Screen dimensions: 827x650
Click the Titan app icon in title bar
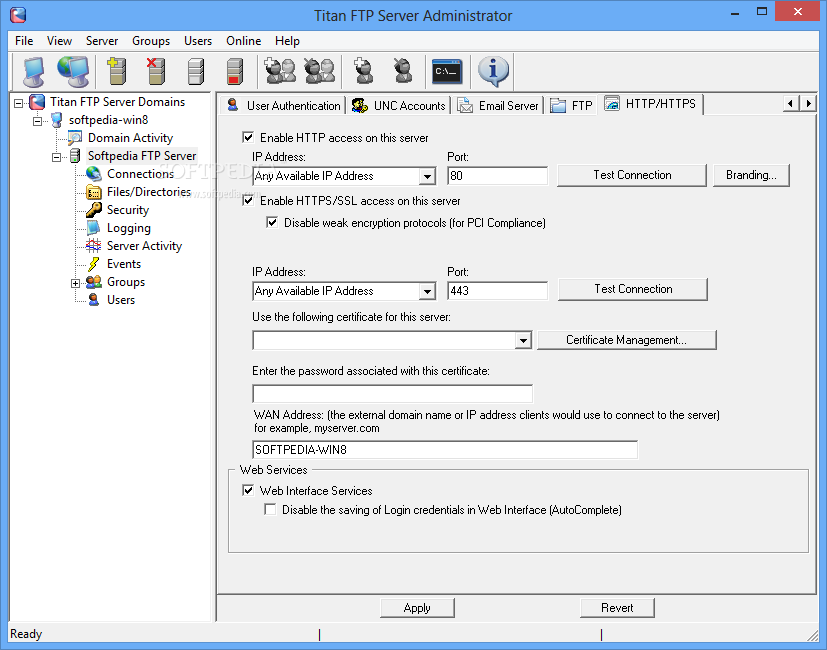point(18,15)
